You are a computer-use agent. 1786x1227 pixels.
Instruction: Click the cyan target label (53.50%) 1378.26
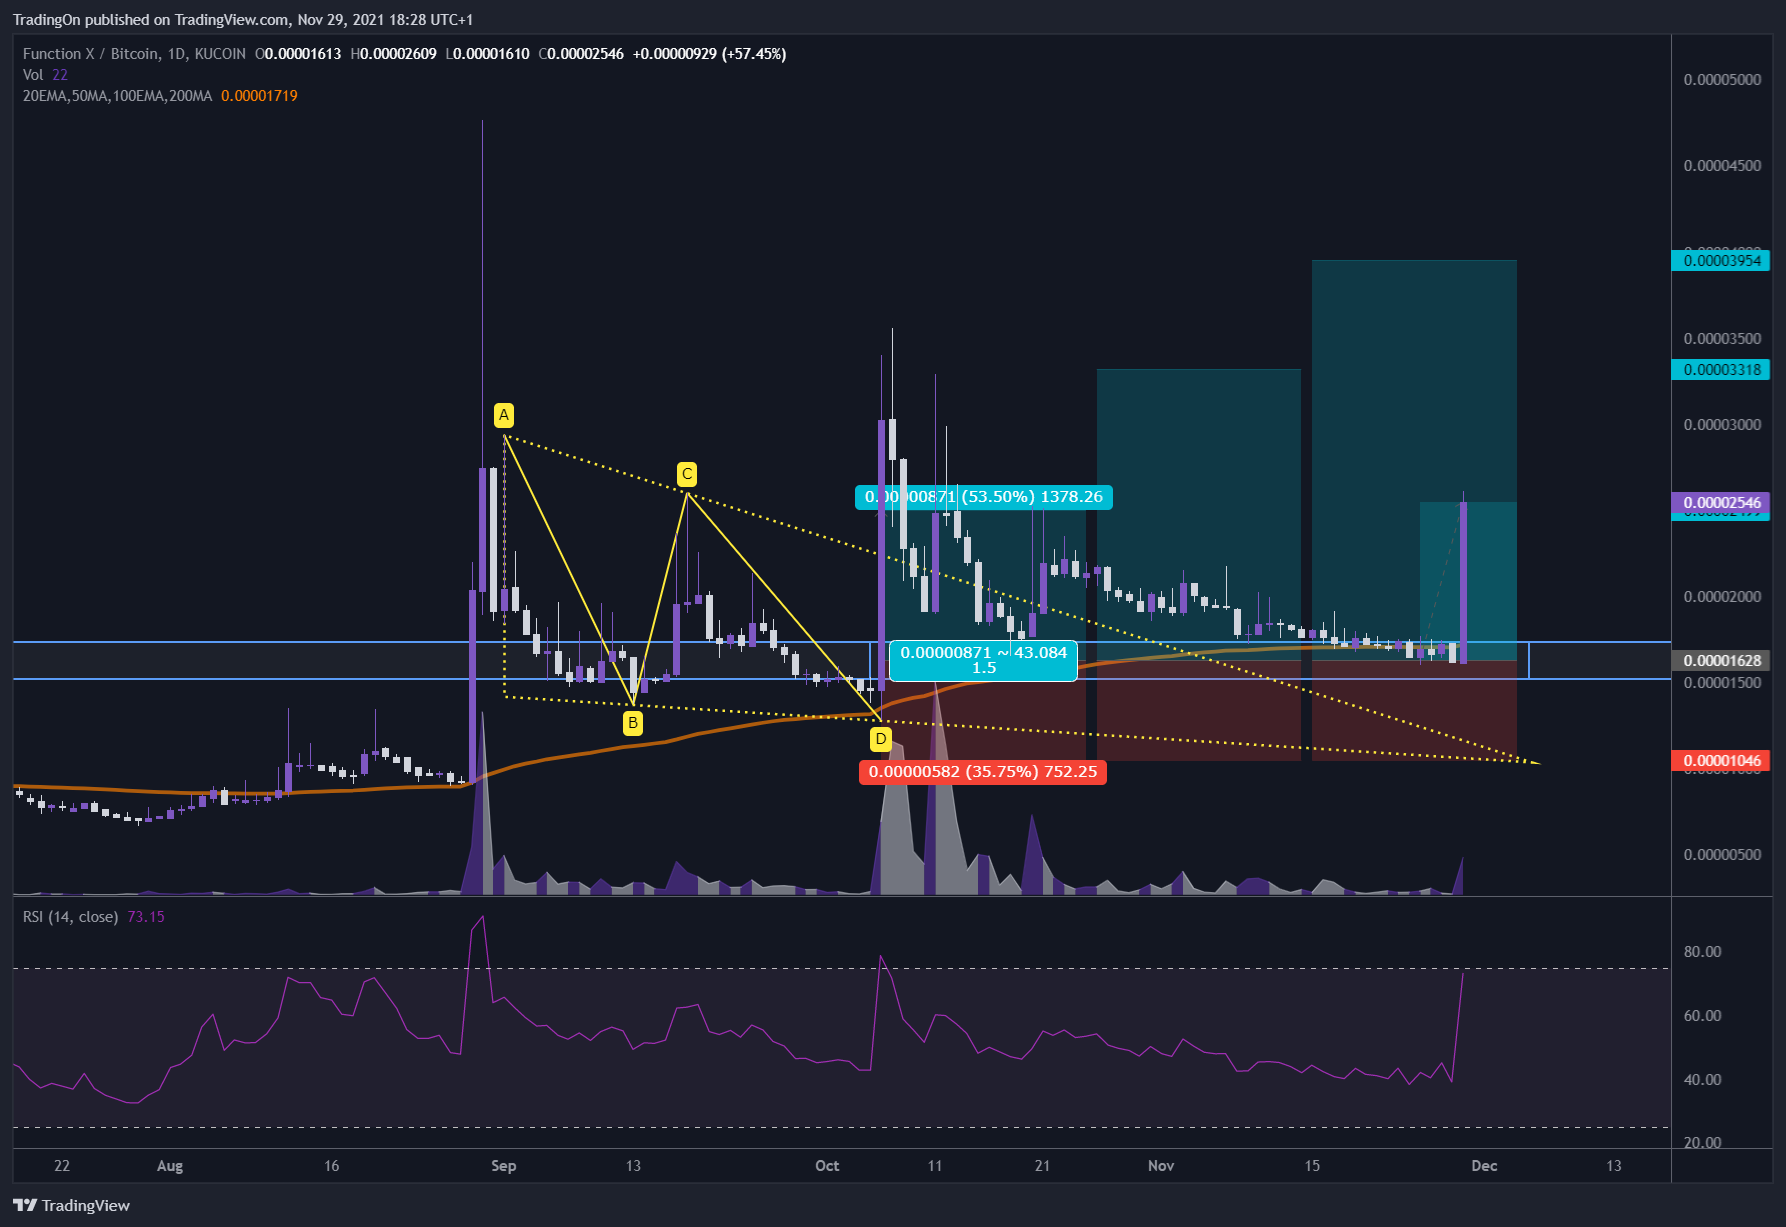[x=983, y=497]
